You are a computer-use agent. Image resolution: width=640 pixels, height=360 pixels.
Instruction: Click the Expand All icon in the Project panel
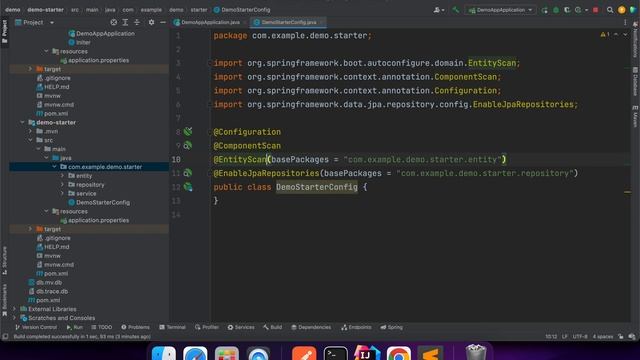125,22
